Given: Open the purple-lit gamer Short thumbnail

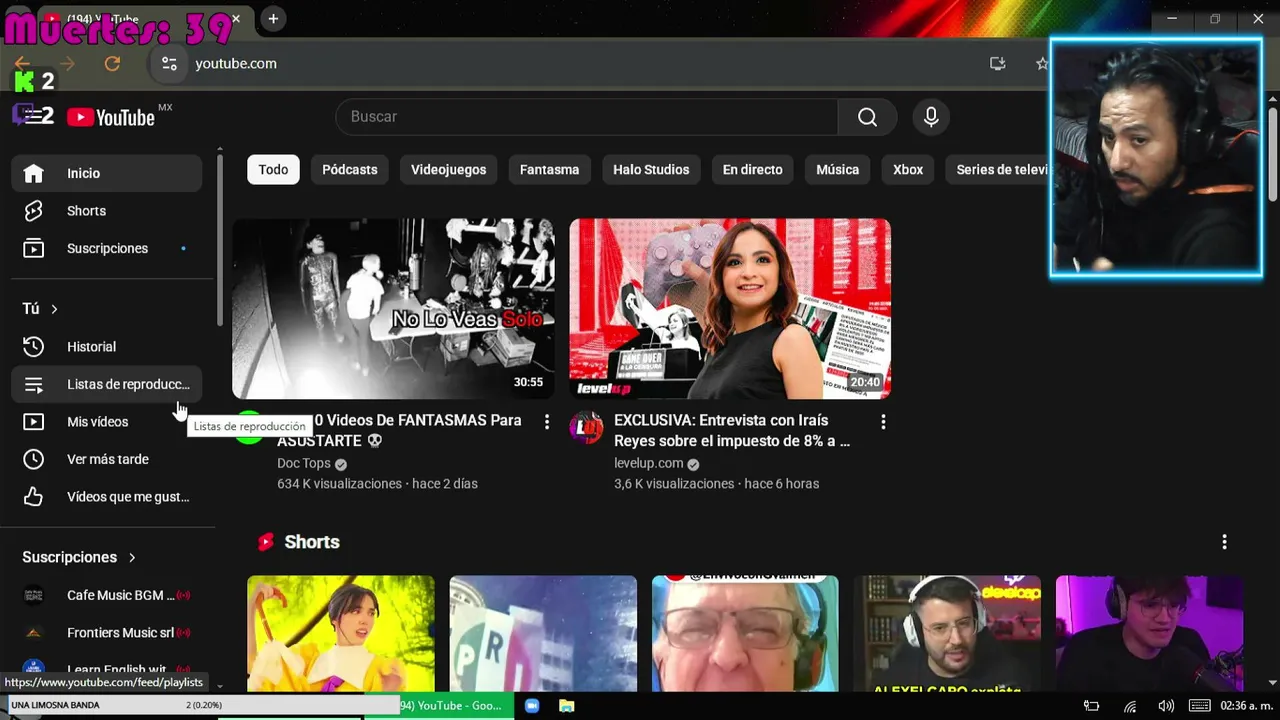Looking at the screenshot, I should (1149, 633).
